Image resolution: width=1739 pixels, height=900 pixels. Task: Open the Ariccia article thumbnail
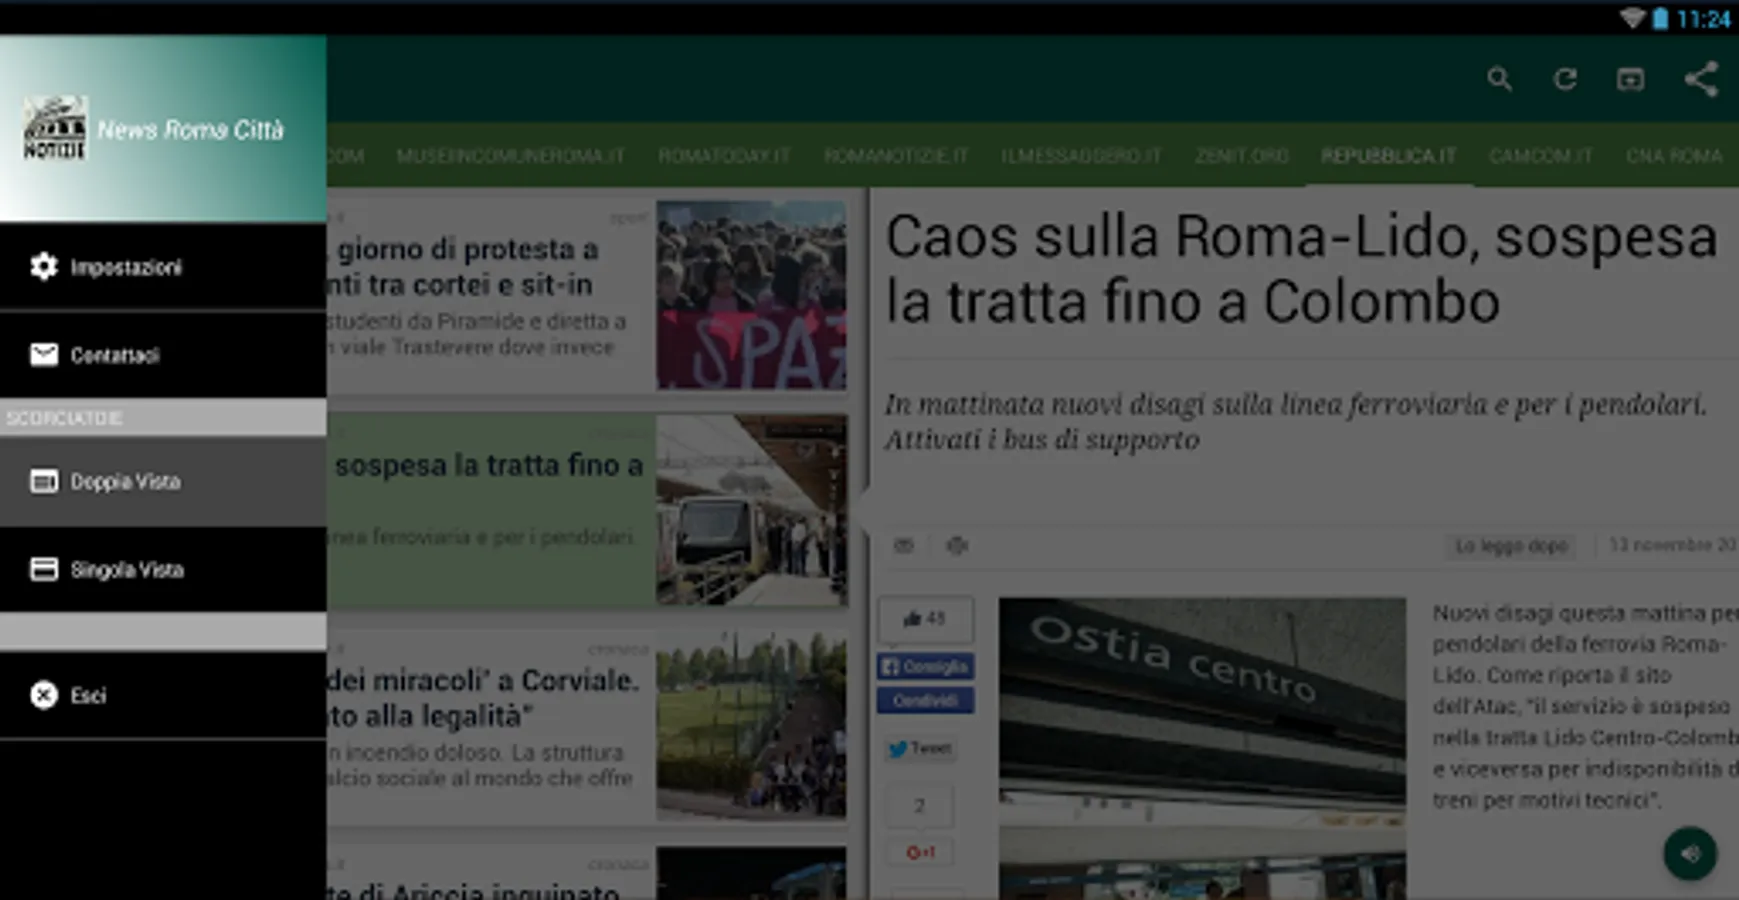[x=751, y=873]
